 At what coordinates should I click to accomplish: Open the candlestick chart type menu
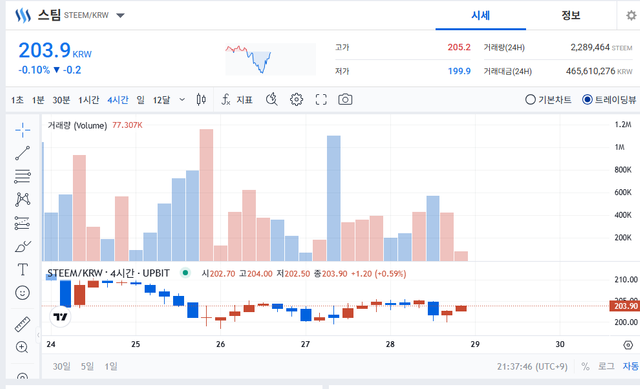(x=201, y=100)
